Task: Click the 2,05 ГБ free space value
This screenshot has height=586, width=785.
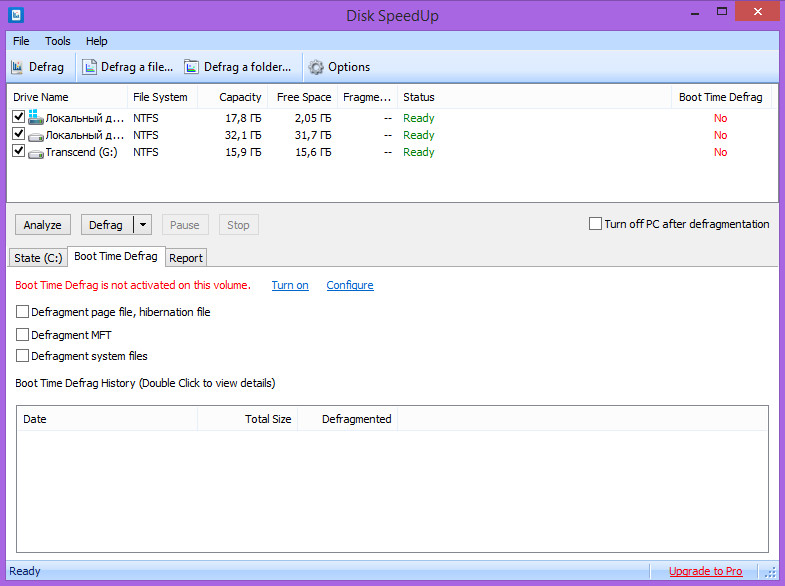Action: [313, 118]
